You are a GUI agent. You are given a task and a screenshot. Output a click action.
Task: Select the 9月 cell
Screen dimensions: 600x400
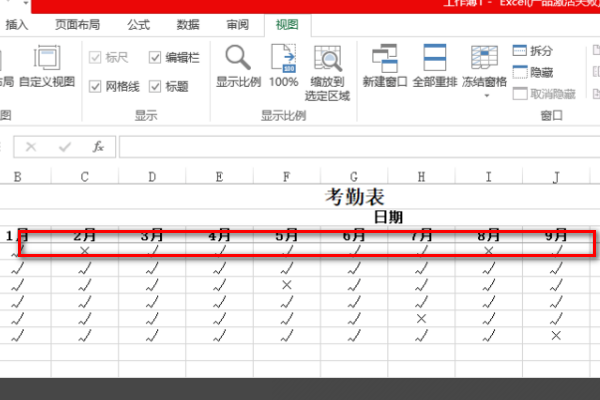pyautogui.click(x=556, y=235)
